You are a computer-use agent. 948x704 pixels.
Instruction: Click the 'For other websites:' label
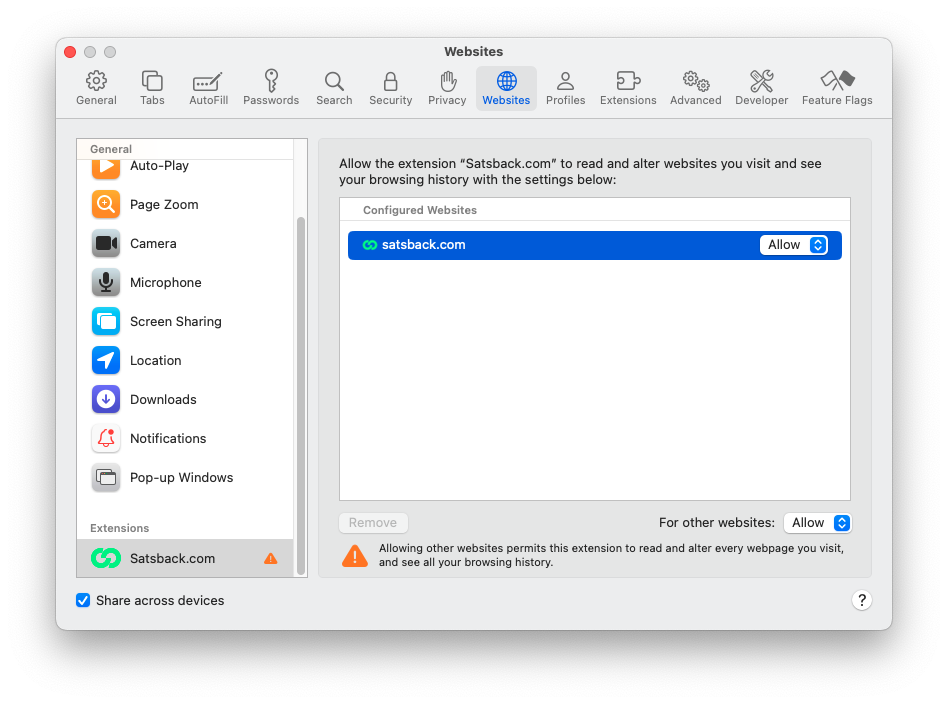click(x=716, y=523)
